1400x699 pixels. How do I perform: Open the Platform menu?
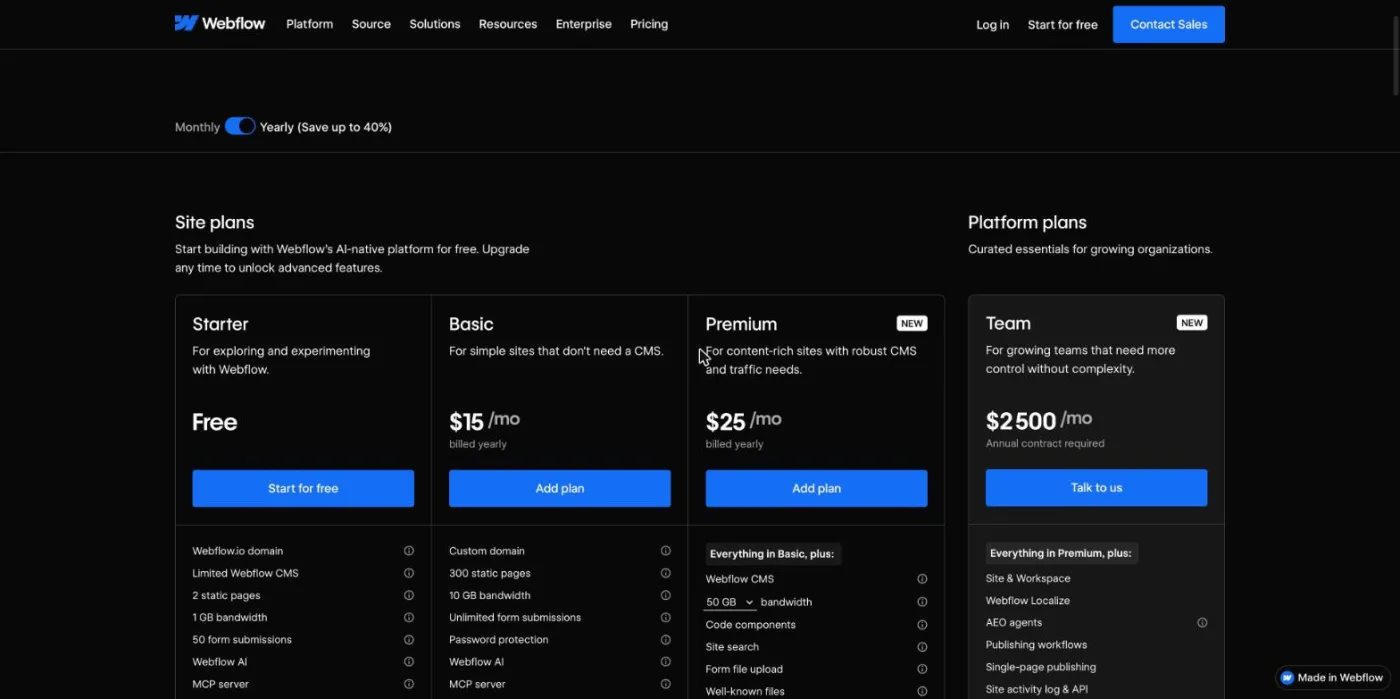[309, 24]
